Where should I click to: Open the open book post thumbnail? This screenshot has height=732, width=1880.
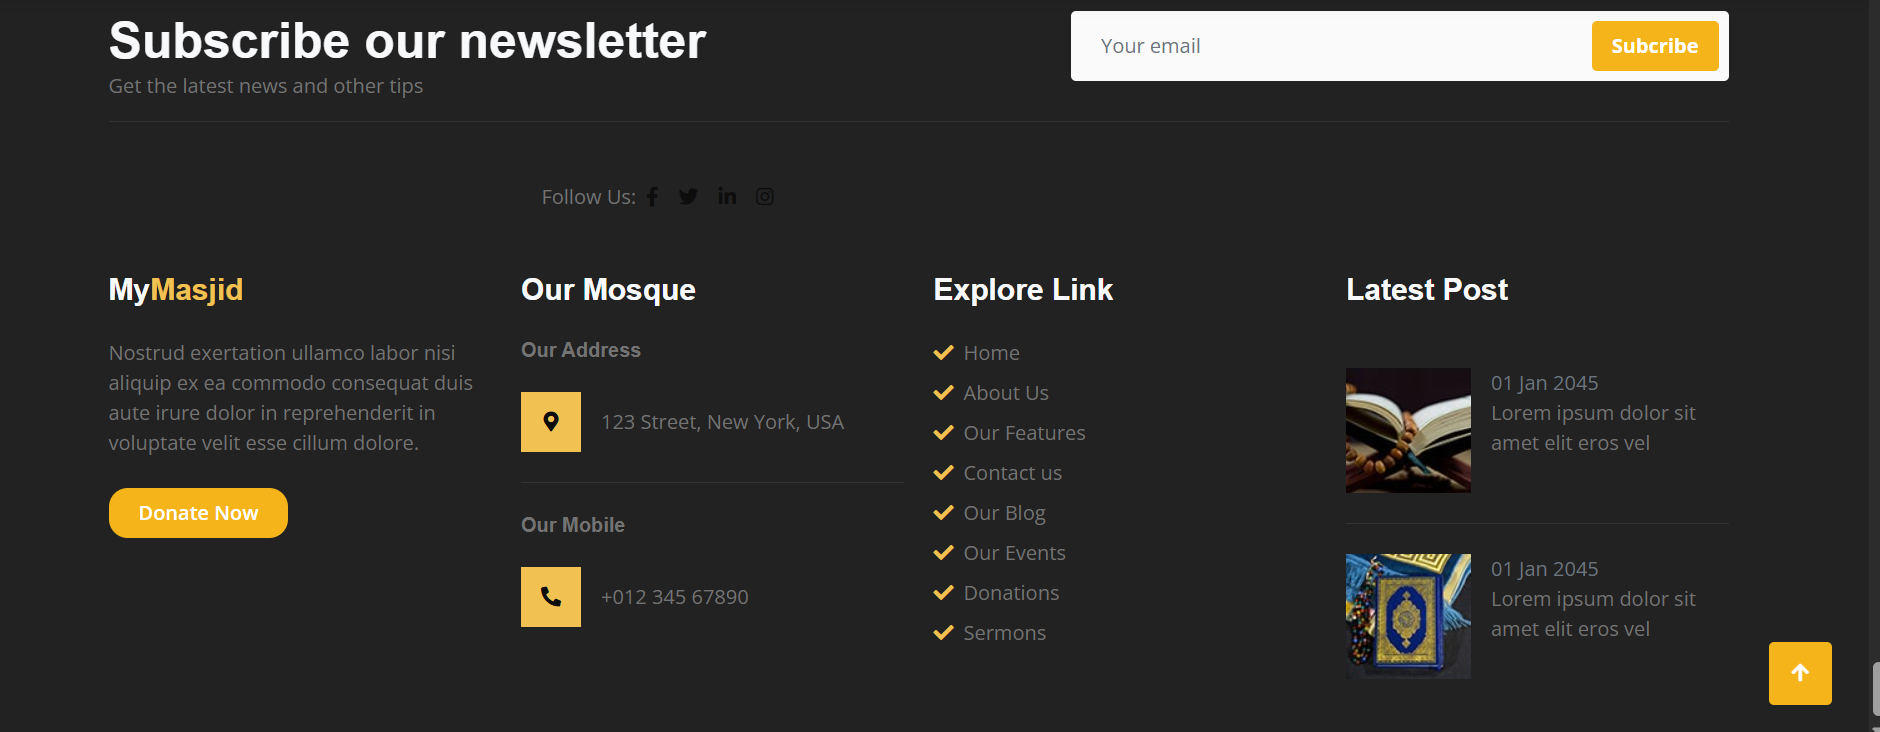(1408, 430)
